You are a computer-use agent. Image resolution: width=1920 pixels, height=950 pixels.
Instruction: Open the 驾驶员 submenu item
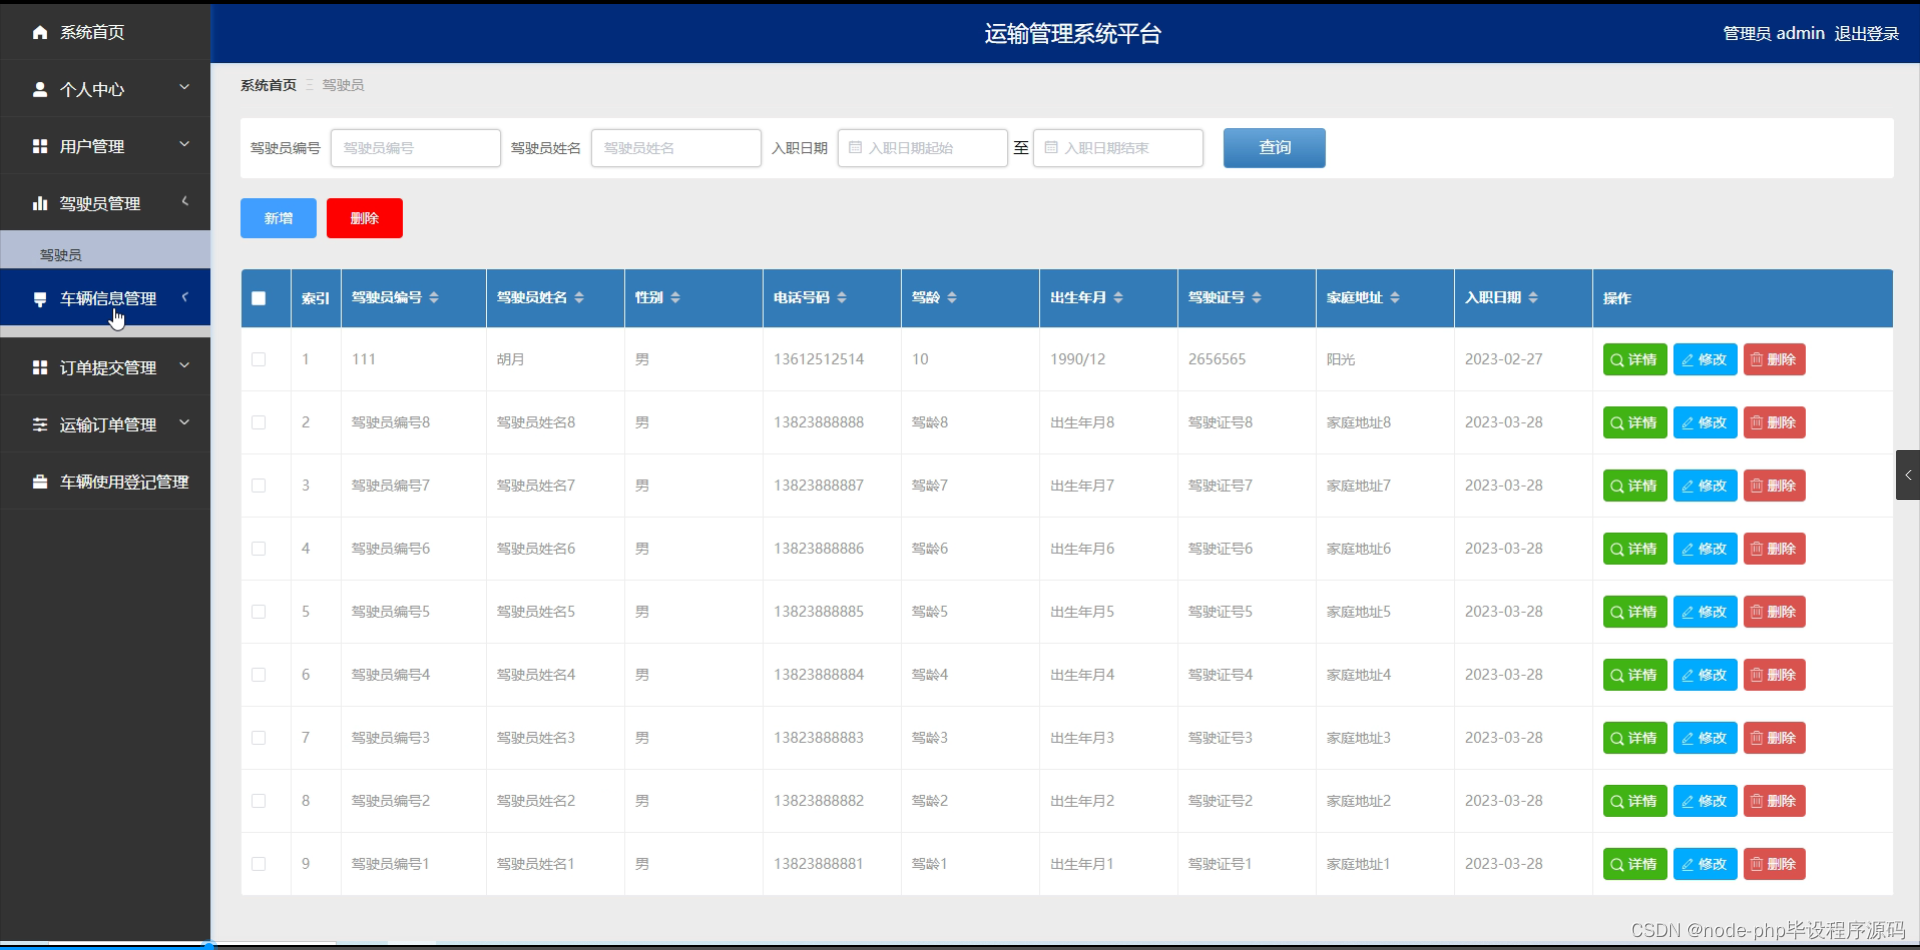[60, 253]
